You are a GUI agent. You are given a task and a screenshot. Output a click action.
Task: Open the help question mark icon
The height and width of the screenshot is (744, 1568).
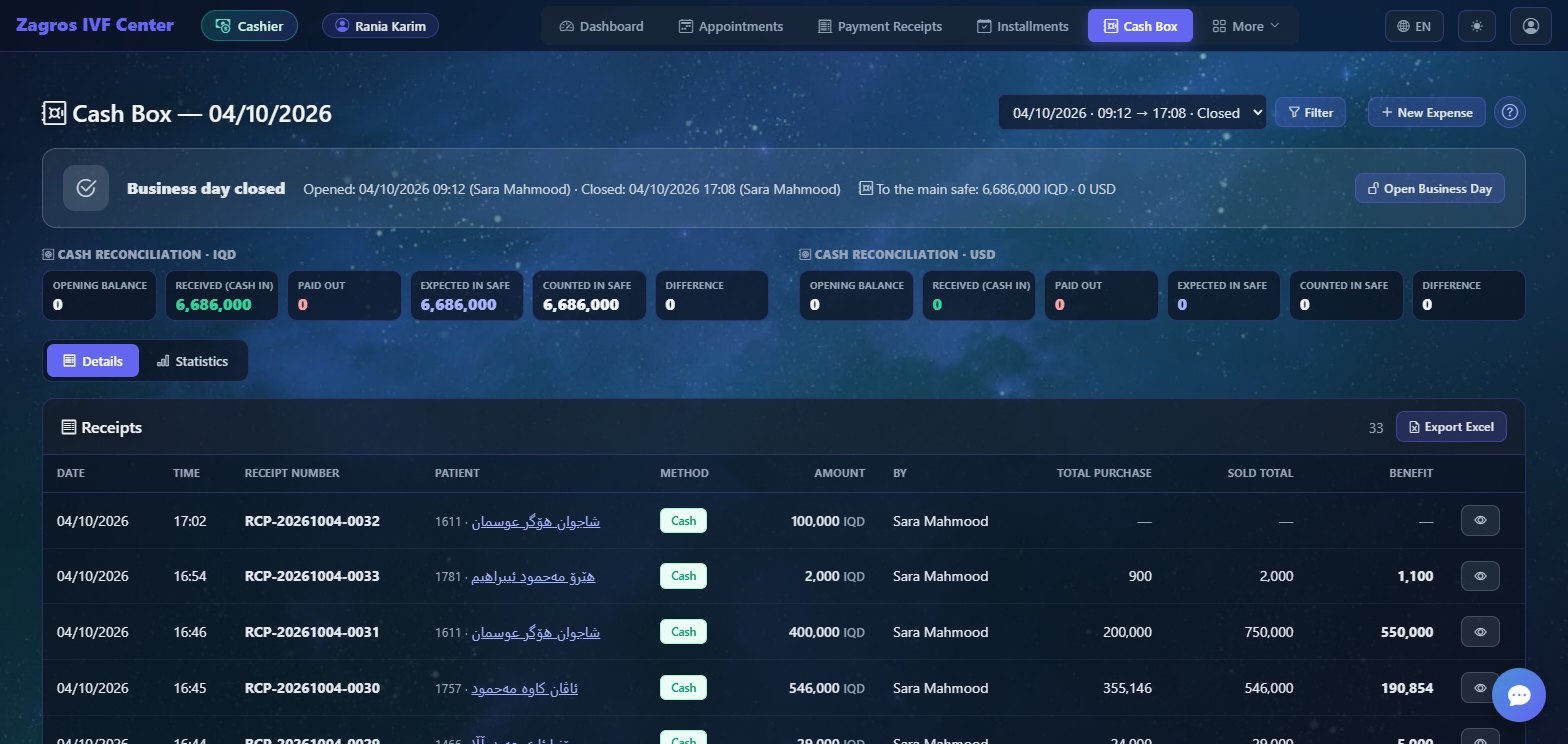(x=1510, y=112)
